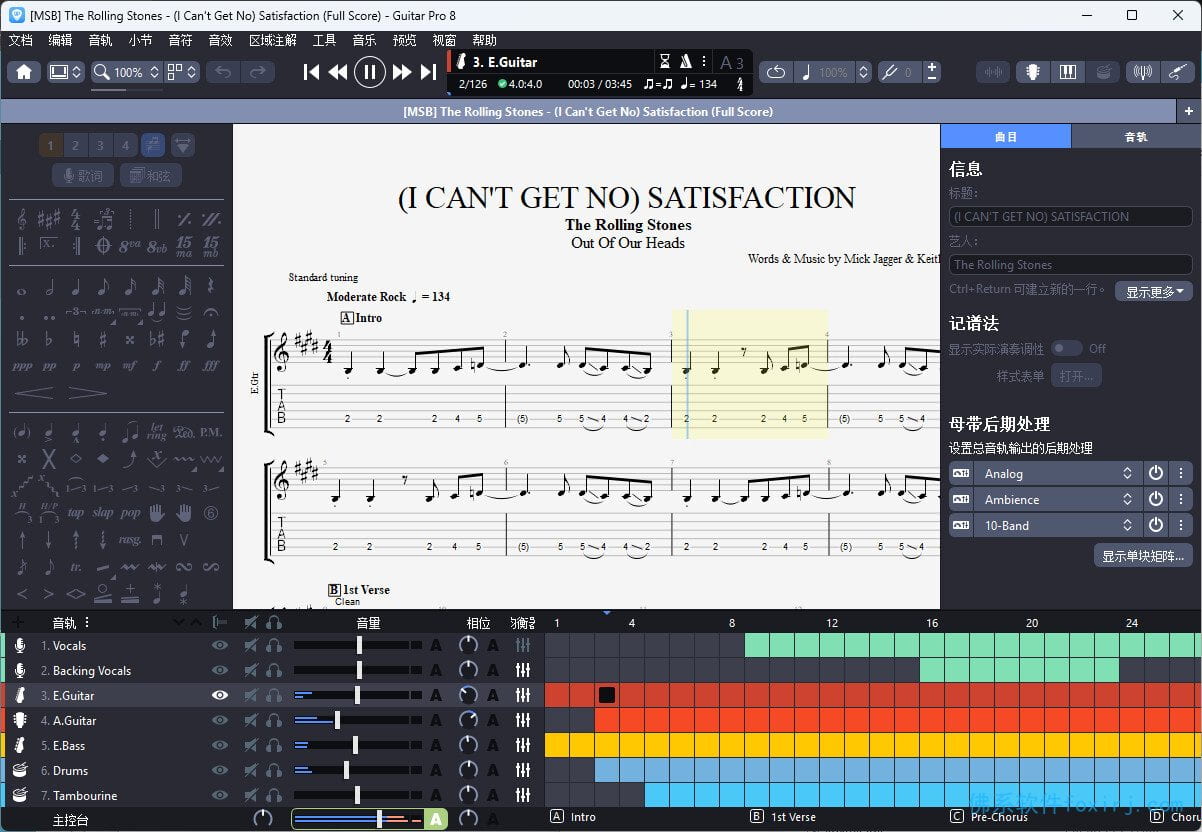The width and height of the screenshot is (1202, 832).
Task: Redo the action arrow
Action: (257, 72)
